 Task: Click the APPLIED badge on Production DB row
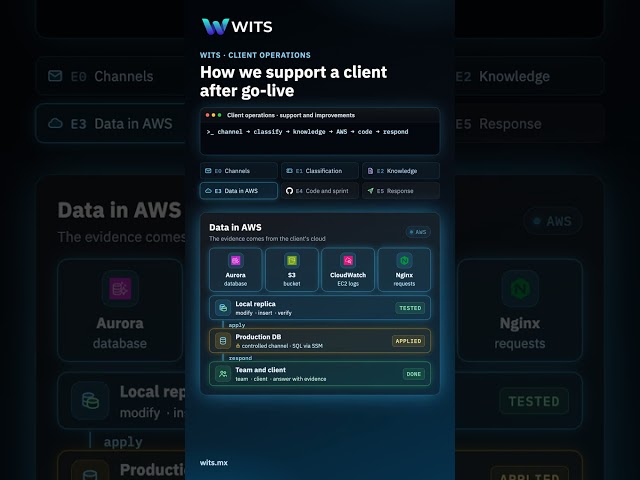[408, 341]
